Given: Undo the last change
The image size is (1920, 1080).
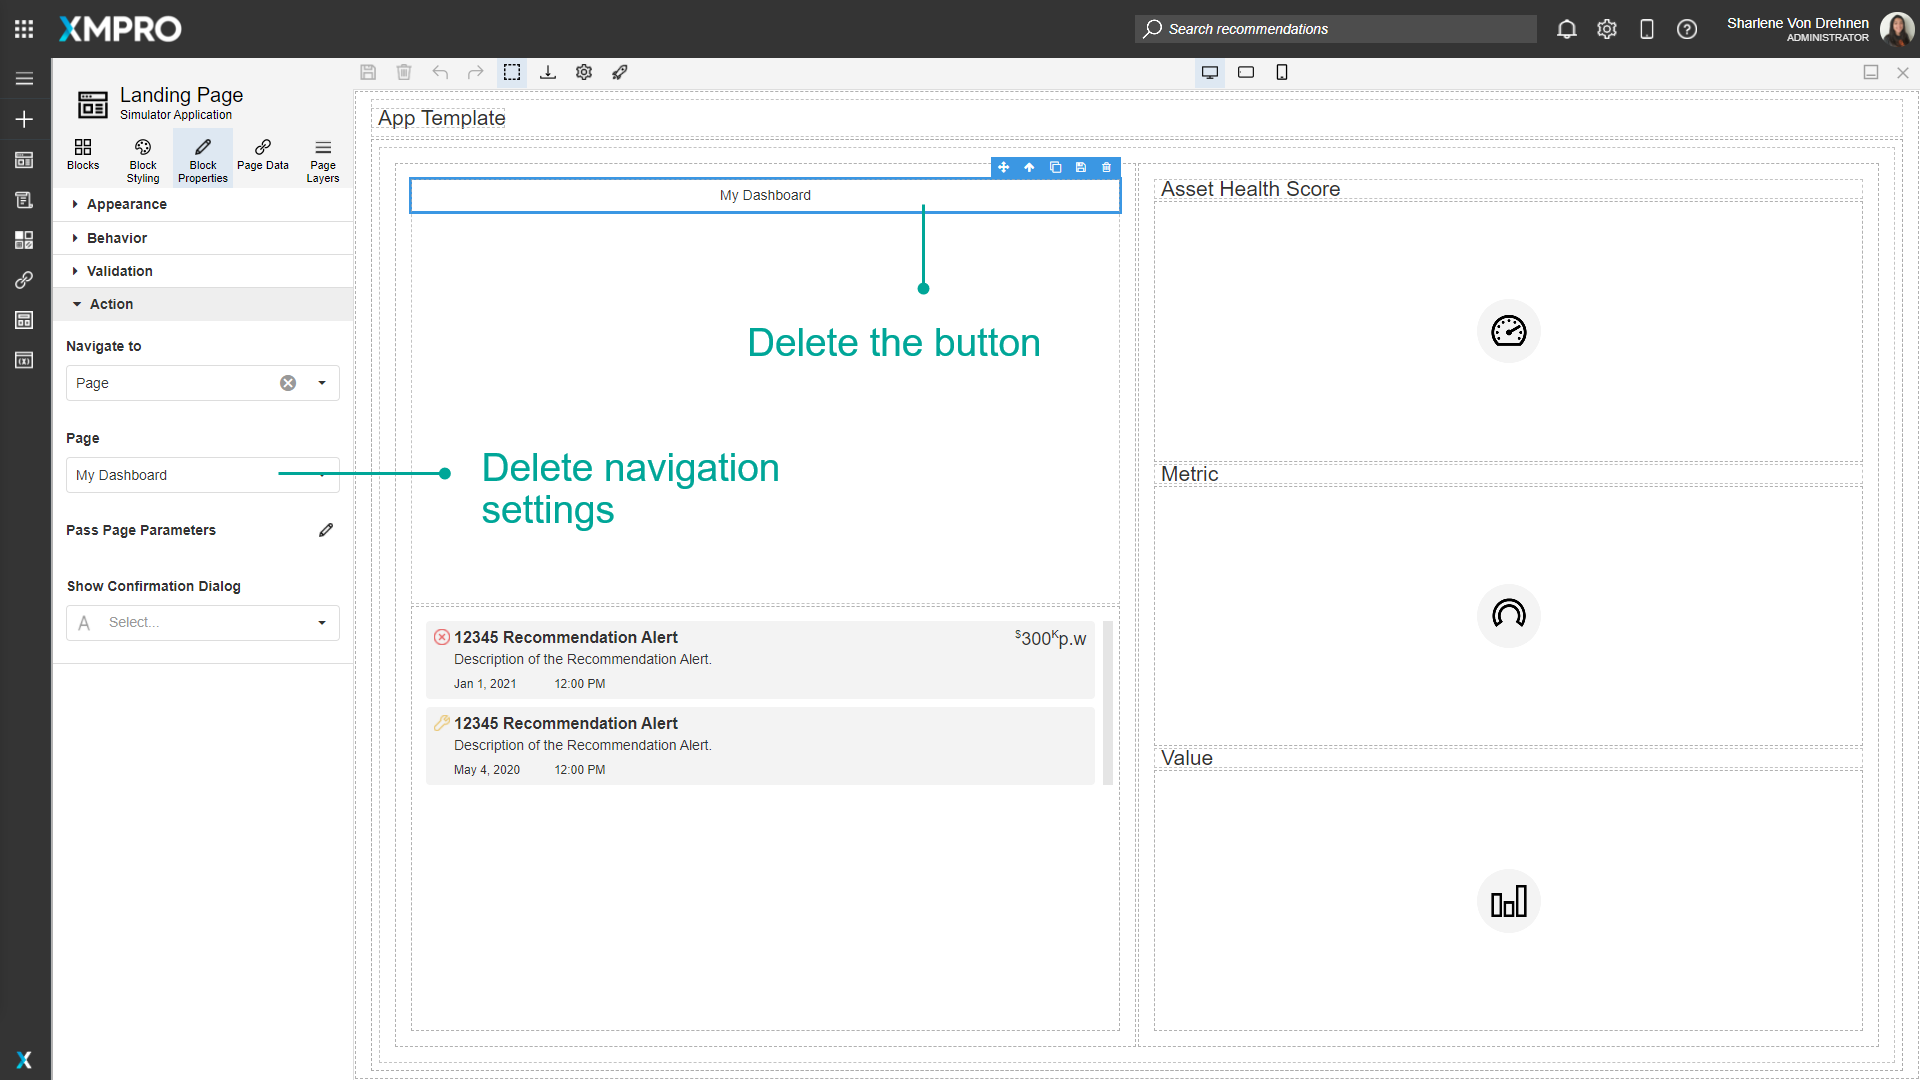Looking at the screenshot, I should click(x=440, y=72).
